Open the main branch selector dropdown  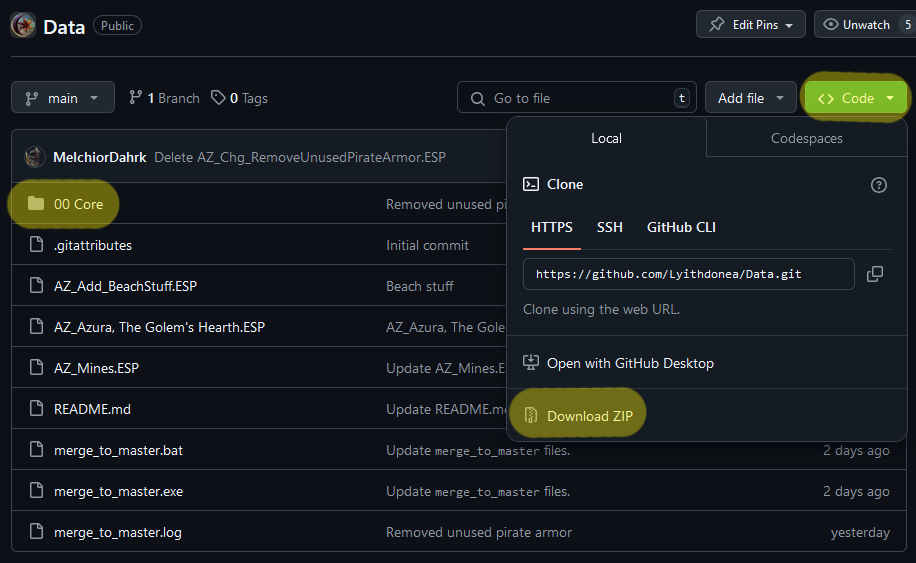pos(63,98)
